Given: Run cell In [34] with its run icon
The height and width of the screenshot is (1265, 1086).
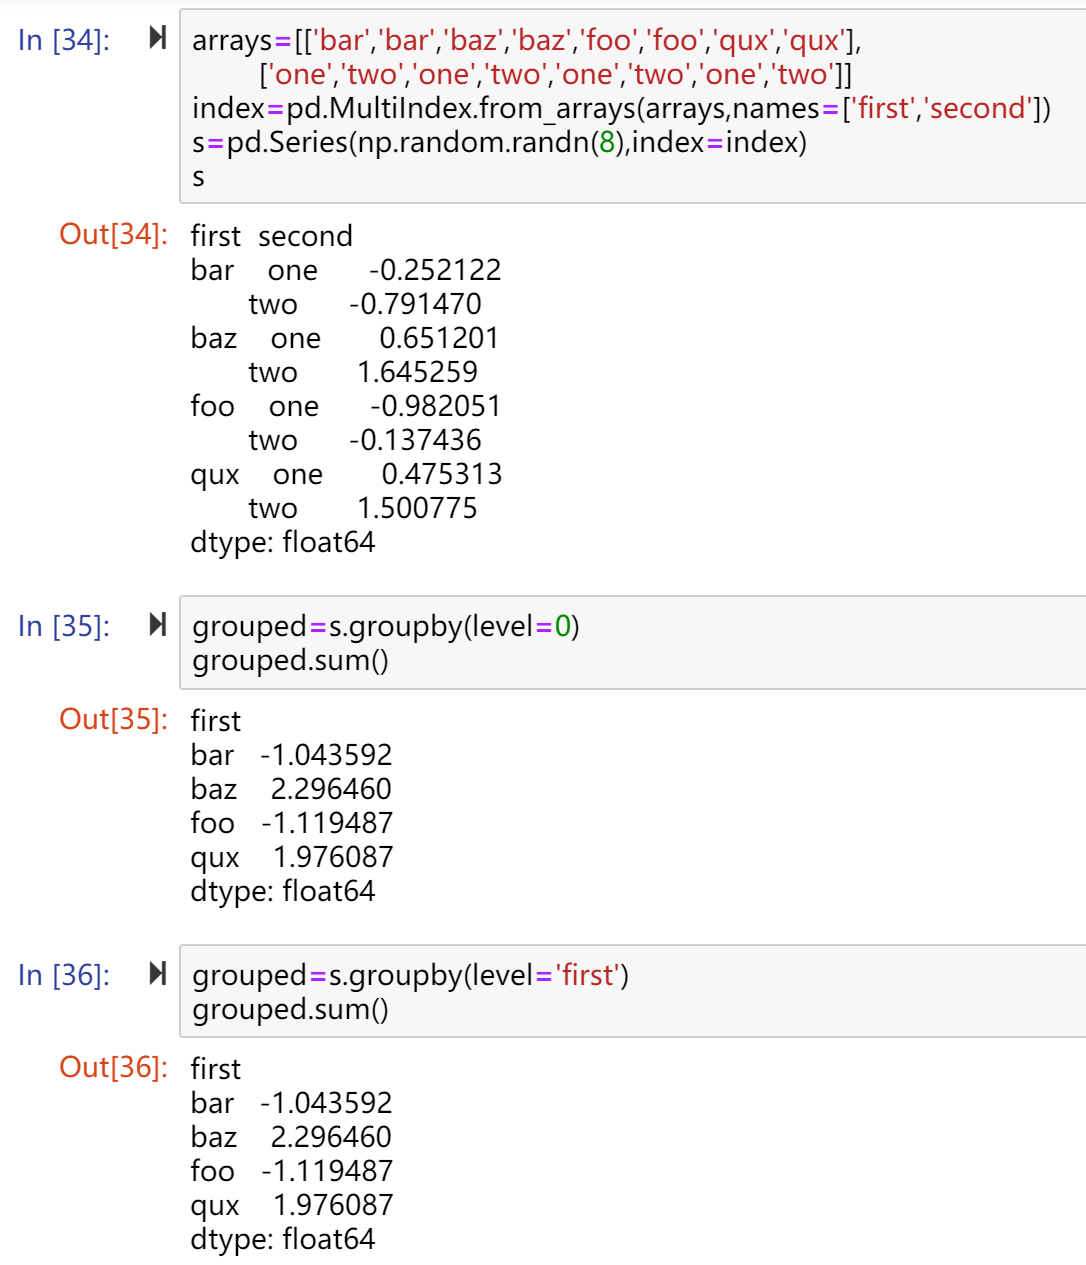Looking at the screenshot, I should point(157,38).
